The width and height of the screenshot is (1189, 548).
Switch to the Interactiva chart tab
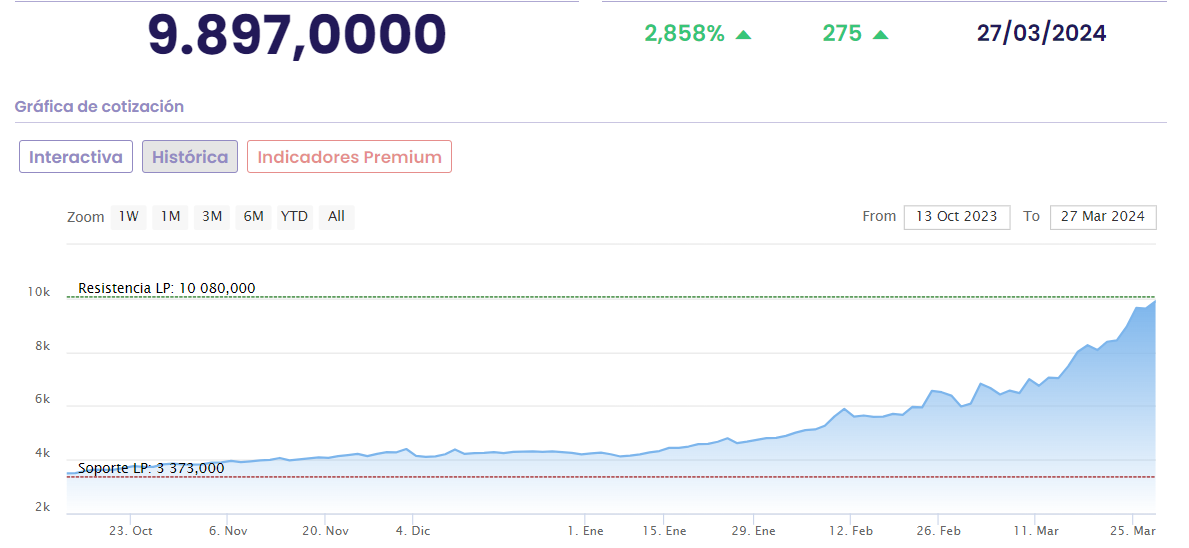click(x=76, y=157)
